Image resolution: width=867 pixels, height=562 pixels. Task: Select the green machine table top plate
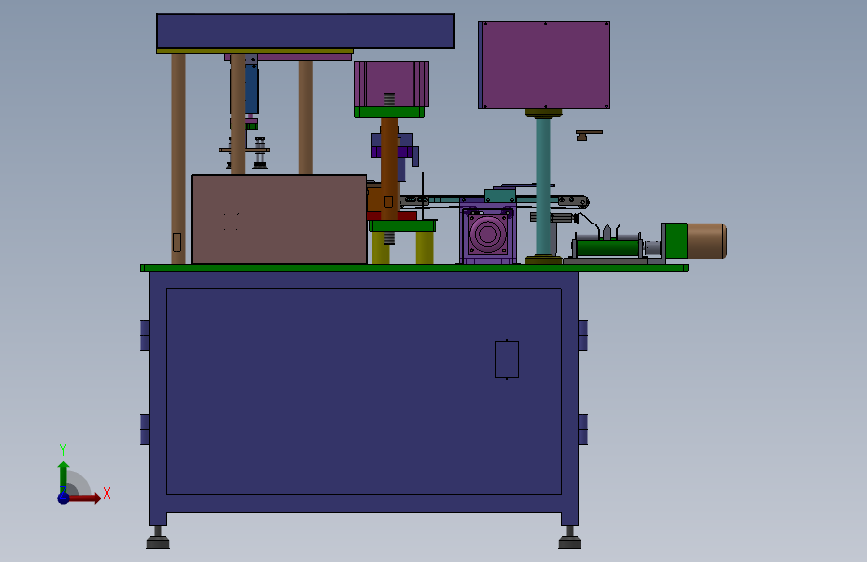[x=414, y=268]
